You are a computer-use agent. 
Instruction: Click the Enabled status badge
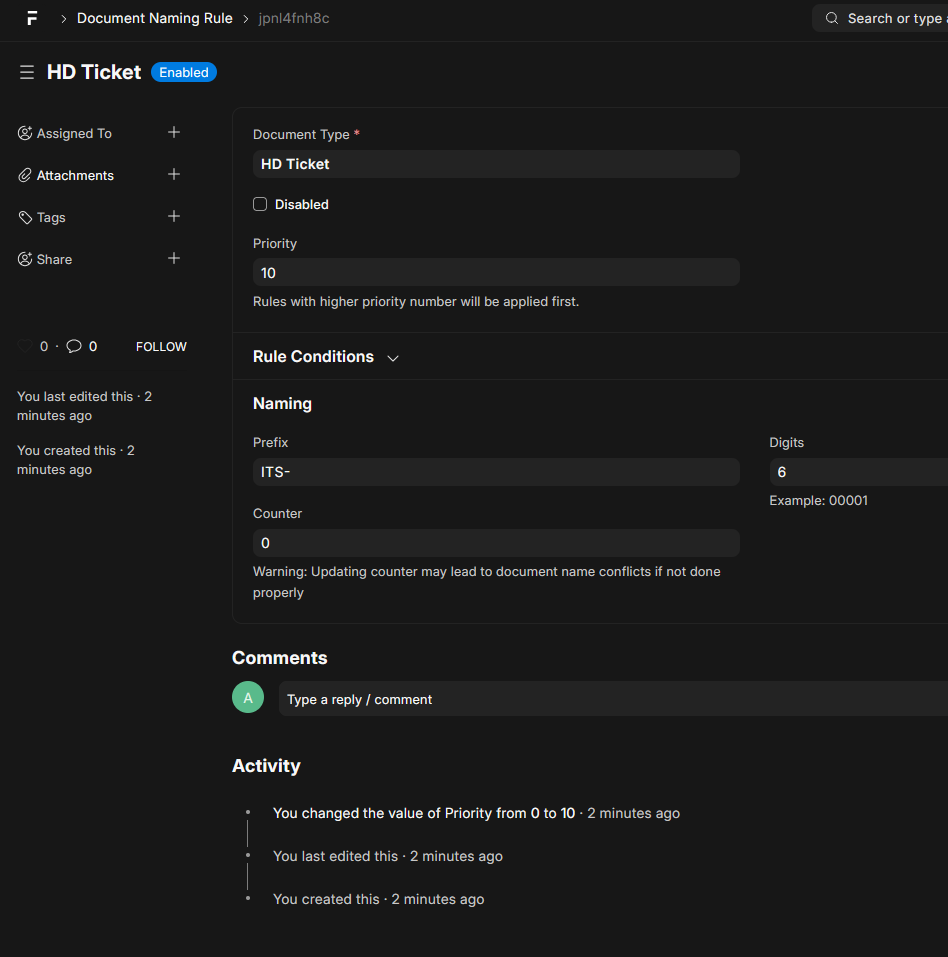tap(184, 72)
